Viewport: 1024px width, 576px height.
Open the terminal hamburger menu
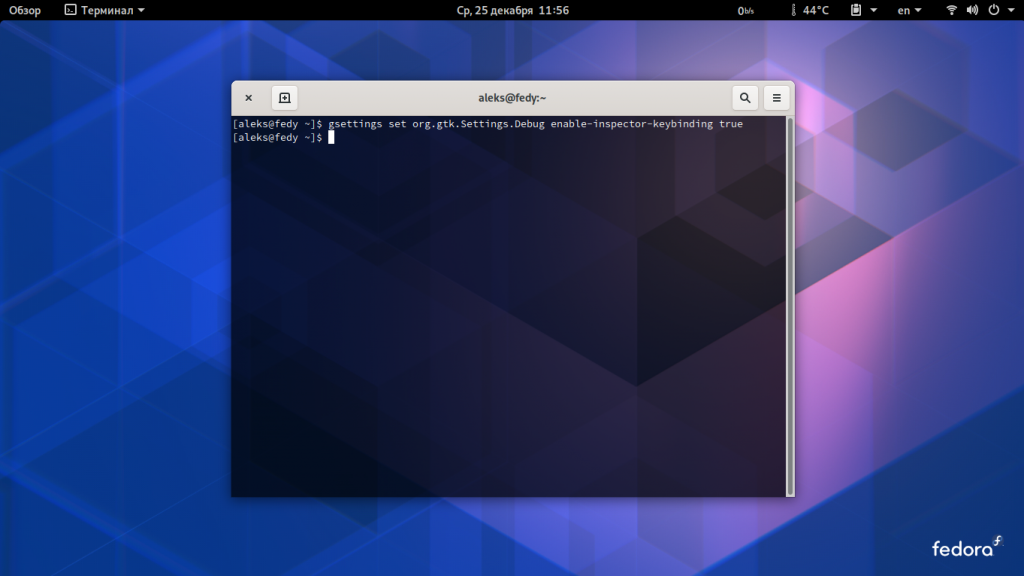click(776, 98)
